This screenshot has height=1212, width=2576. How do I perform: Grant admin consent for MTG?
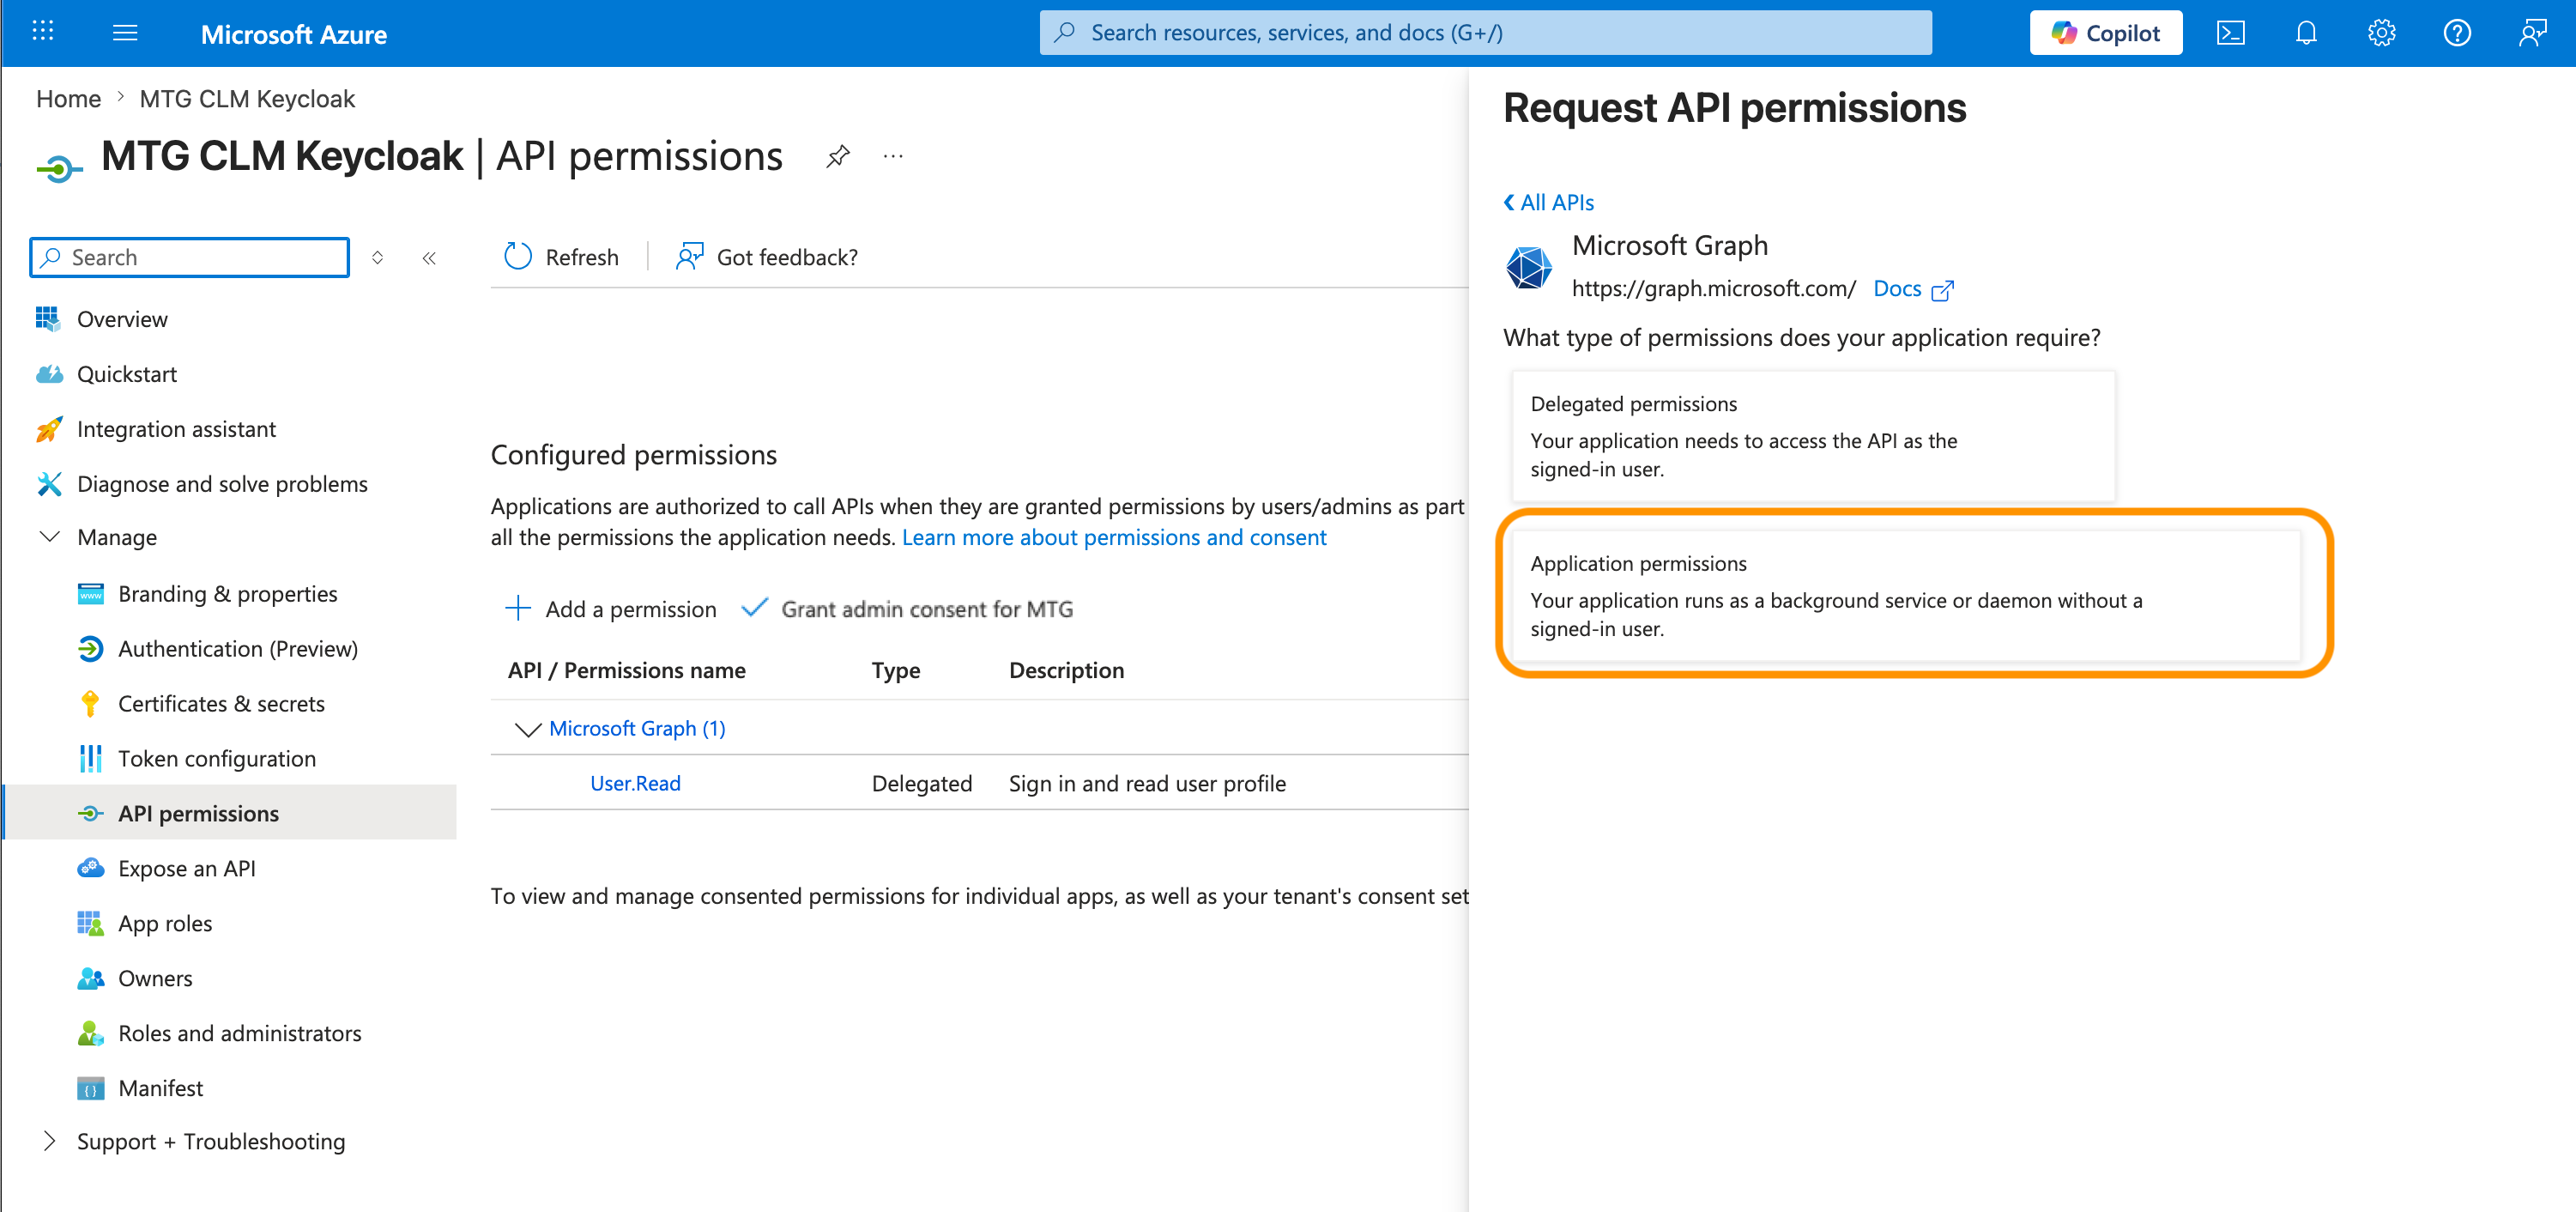907,609
